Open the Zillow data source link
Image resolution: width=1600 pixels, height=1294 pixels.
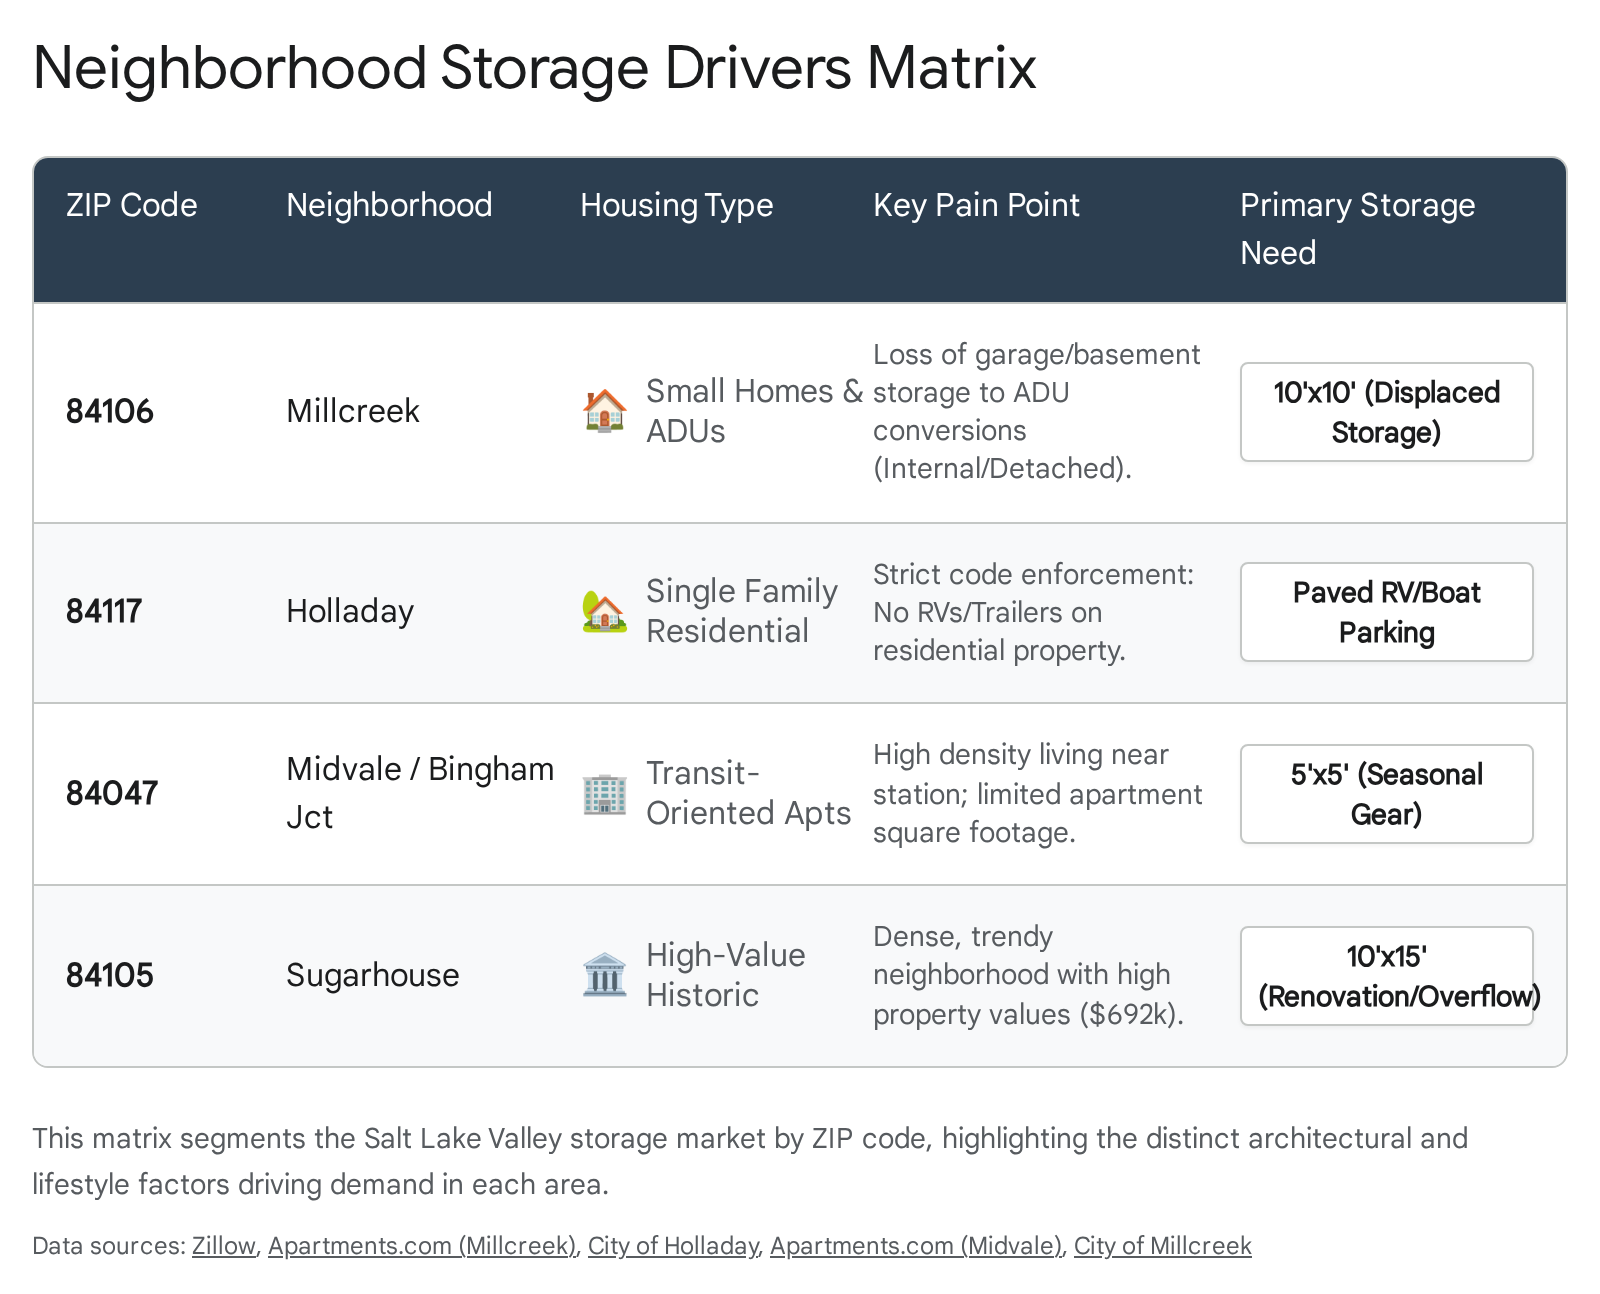pyautogui.click(x=224, y=1246)
